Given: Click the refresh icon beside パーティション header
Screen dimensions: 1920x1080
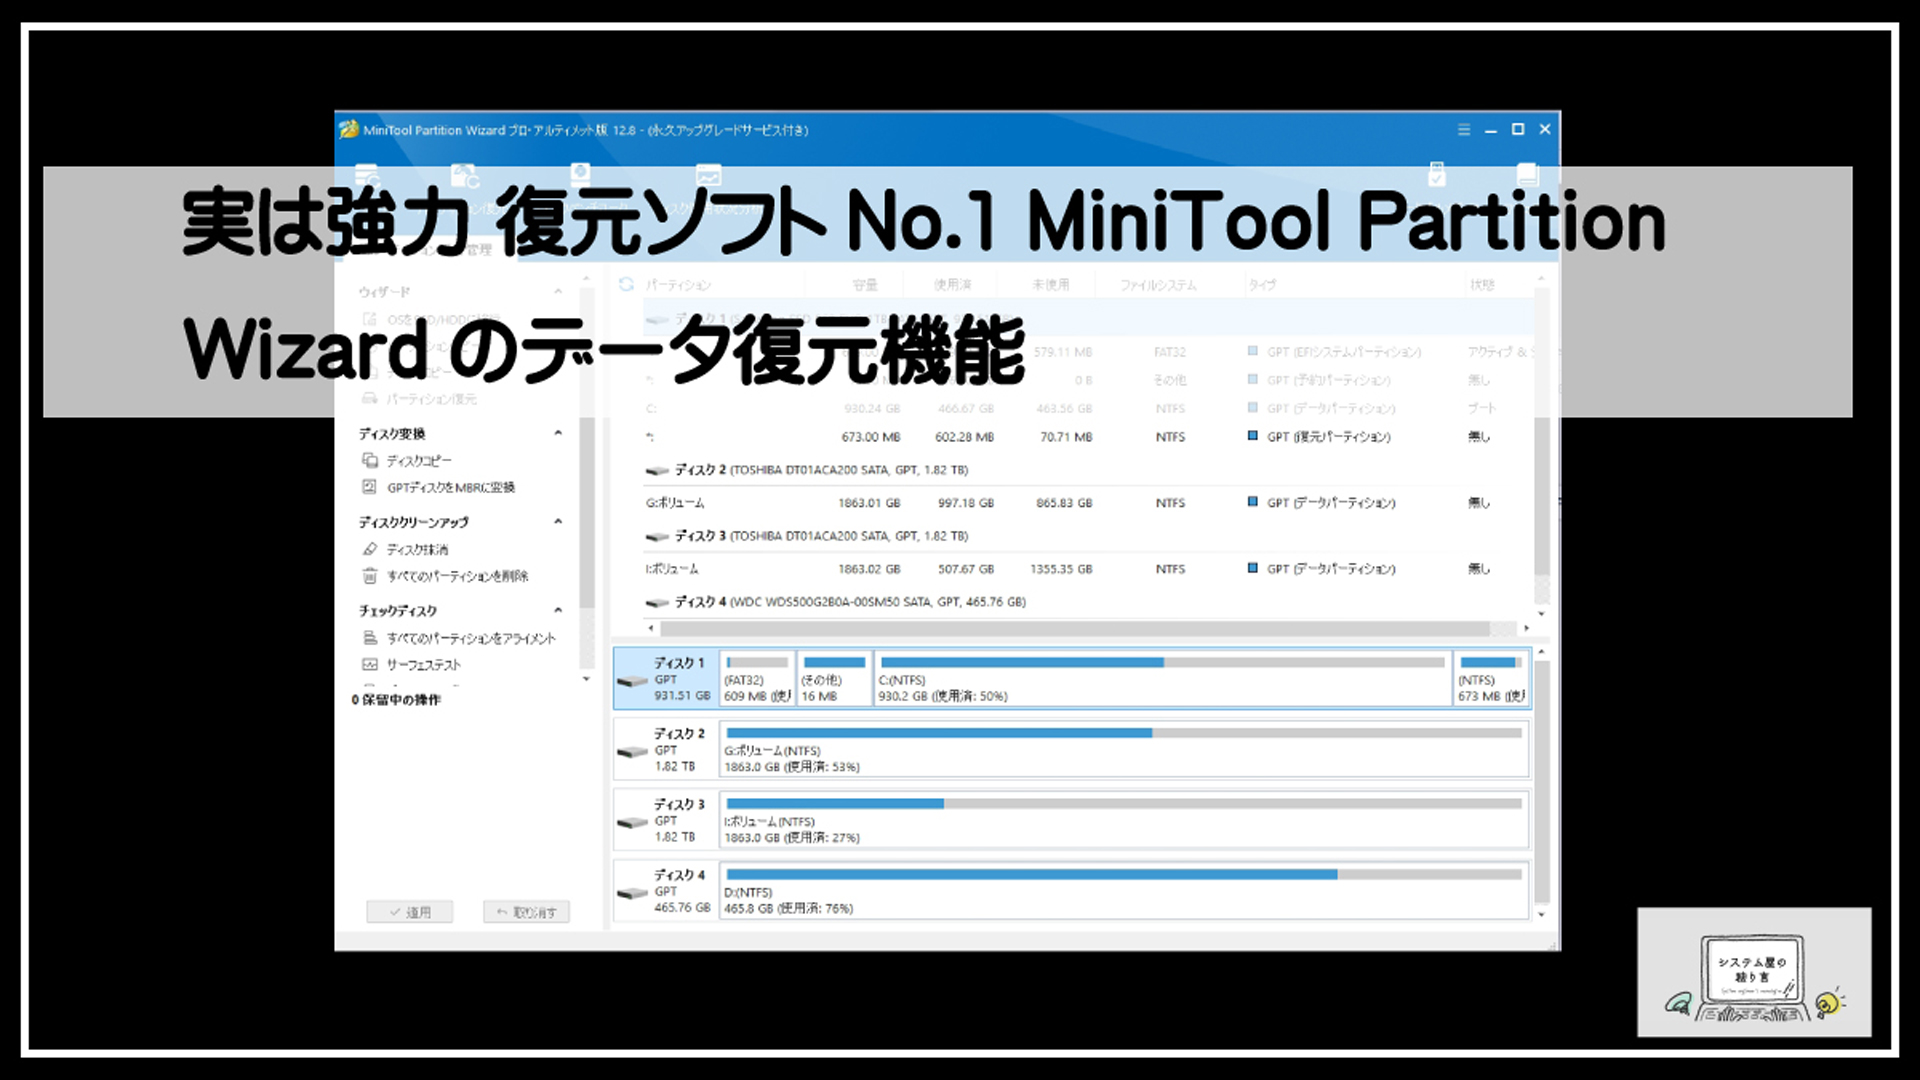Looking at the screenshot, I should pos(626,284).
